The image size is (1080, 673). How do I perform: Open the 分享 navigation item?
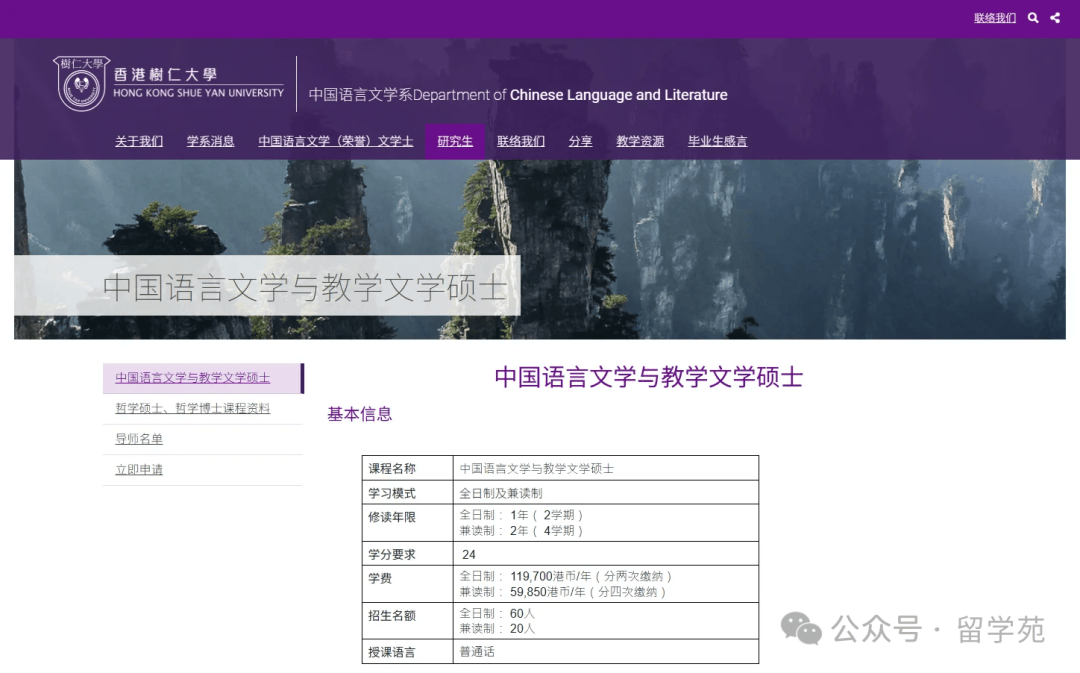click(580, 141)
